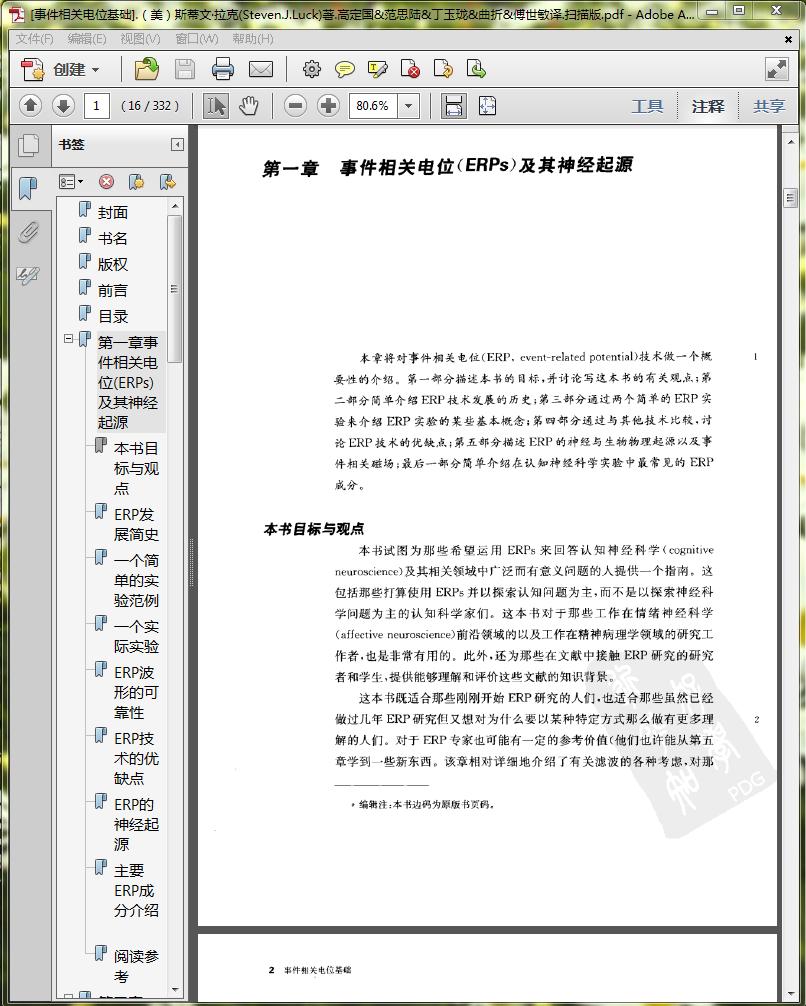Image resolution: width=806 pixels, height=1006 pixels.
Task: Click the fit one full page icon
Action: 487,105
